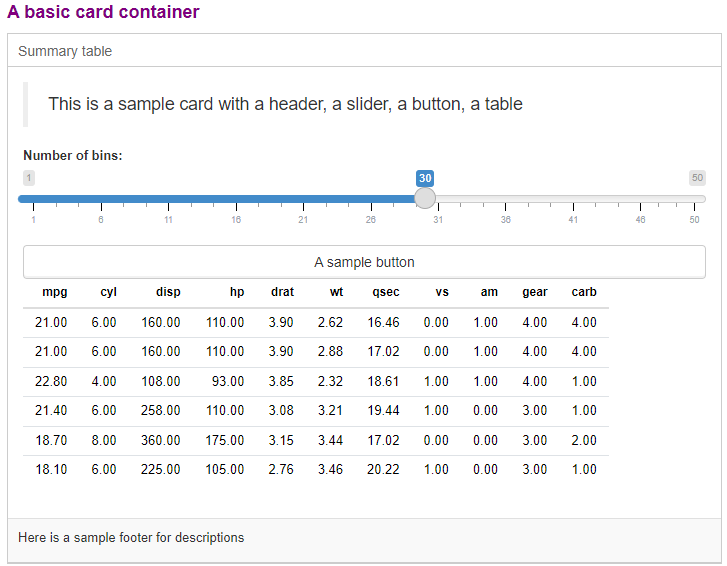This screenshot has width=727, height=566.
Task: Click the 'carb' column header
Action: coord(584,292)
